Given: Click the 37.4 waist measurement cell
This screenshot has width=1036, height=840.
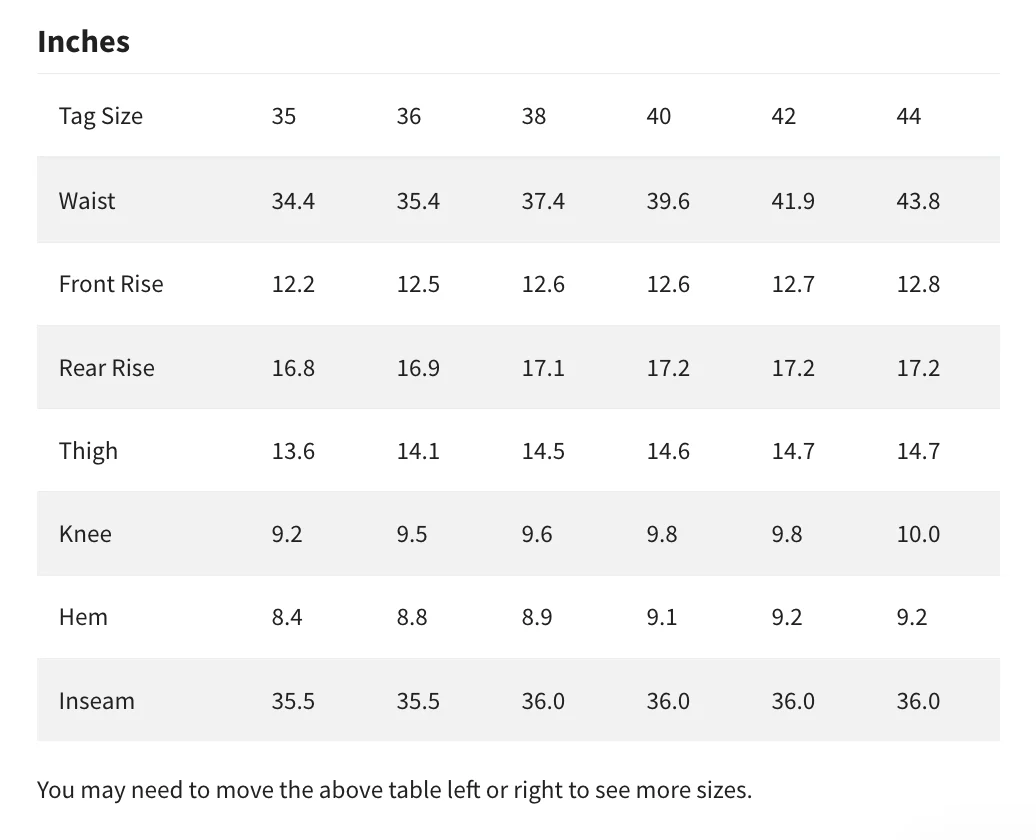Looking at the screenshot, I should pos(543,201).
